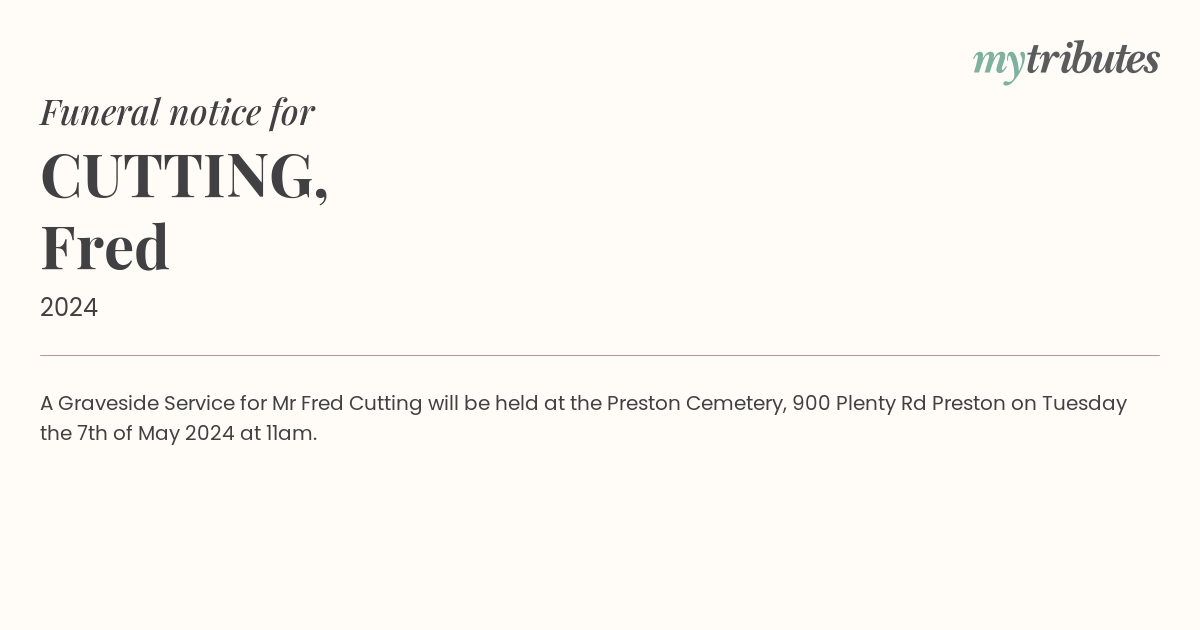
Task: Click the mytributes logo
Action: pos(1066,61)
